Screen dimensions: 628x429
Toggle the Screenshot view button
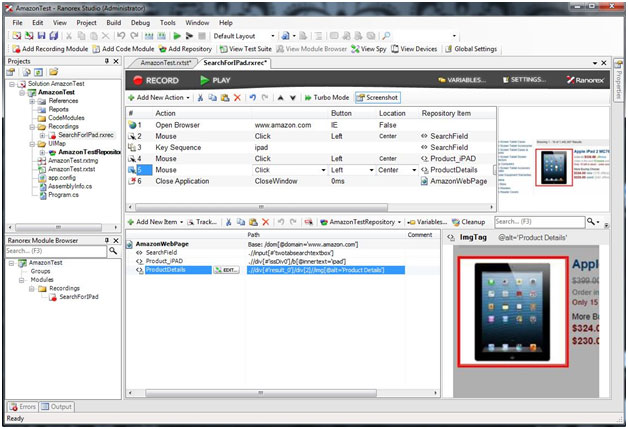coord(377,97)
